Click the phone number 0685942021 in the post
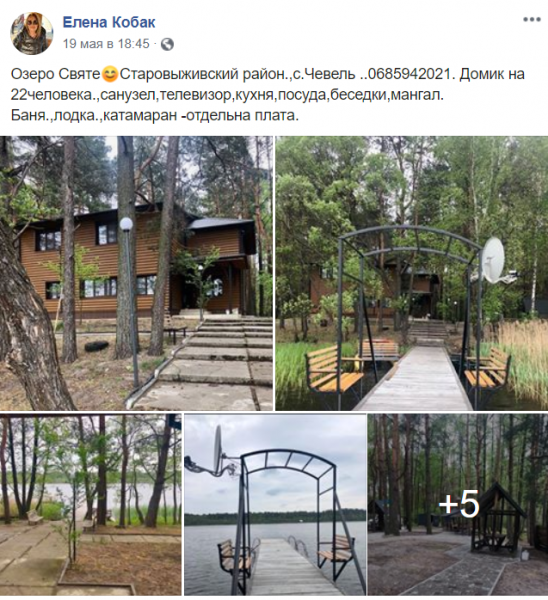Image resolution: width=548 pixels, height=600 pixels. (410, 74)
